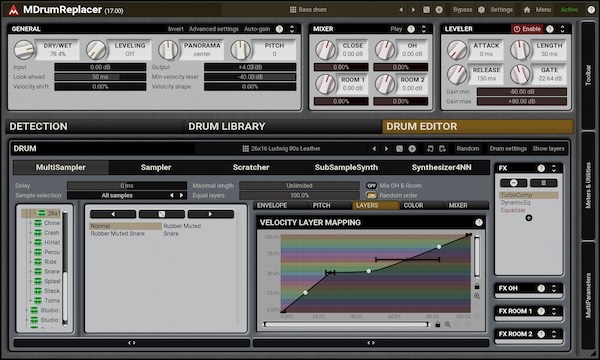Click the Look-ahead 50 ms slider

100,77
